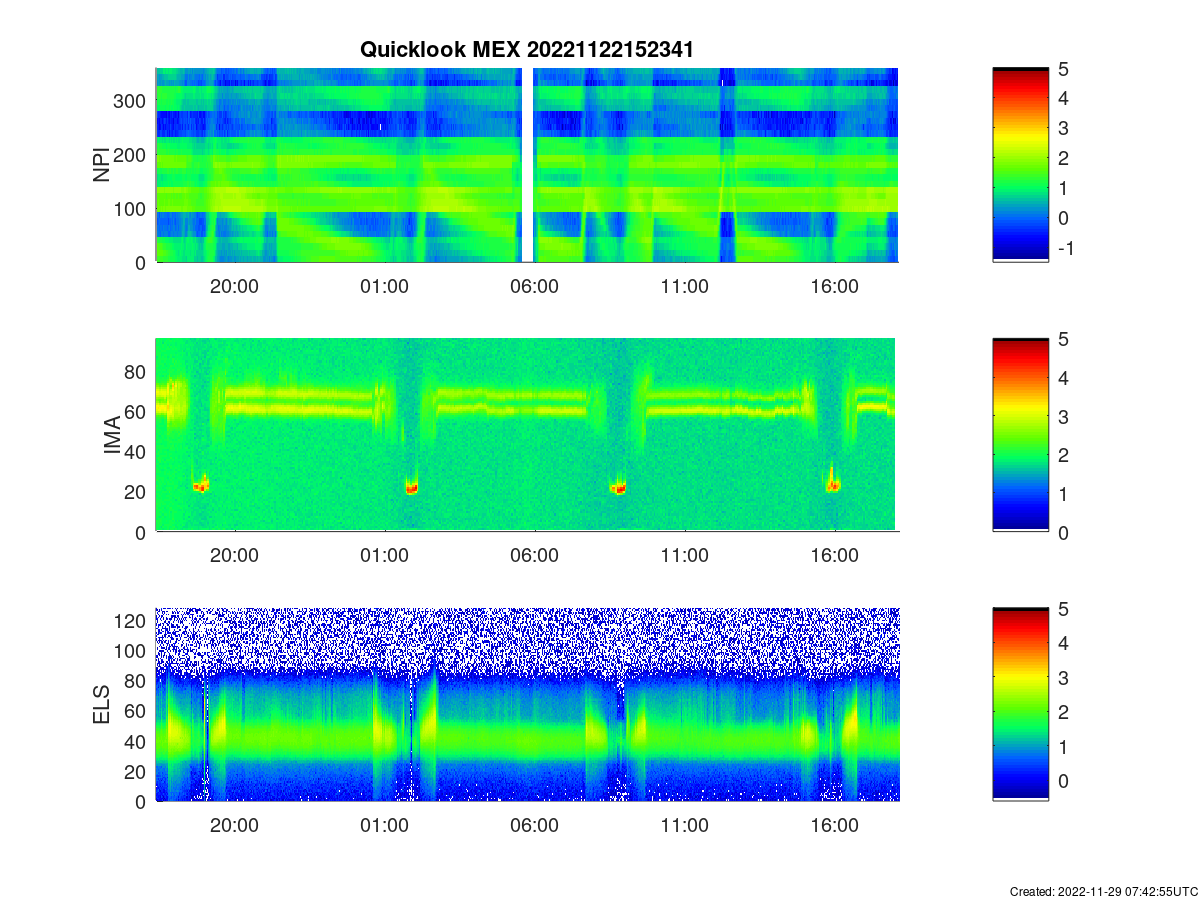Click the 0 label on the IMA colorbar
This screenshot has height=900, width=1200.
click(1063, 532)
